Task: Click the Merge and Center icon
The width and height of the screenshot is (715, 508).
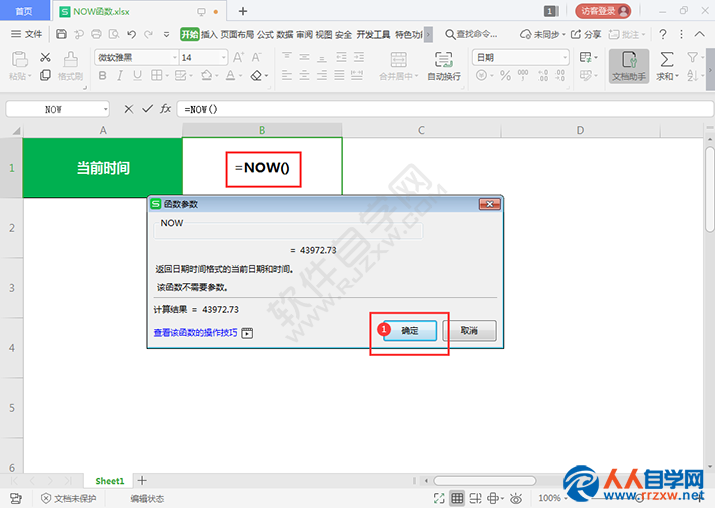Action: click(398, 60)
